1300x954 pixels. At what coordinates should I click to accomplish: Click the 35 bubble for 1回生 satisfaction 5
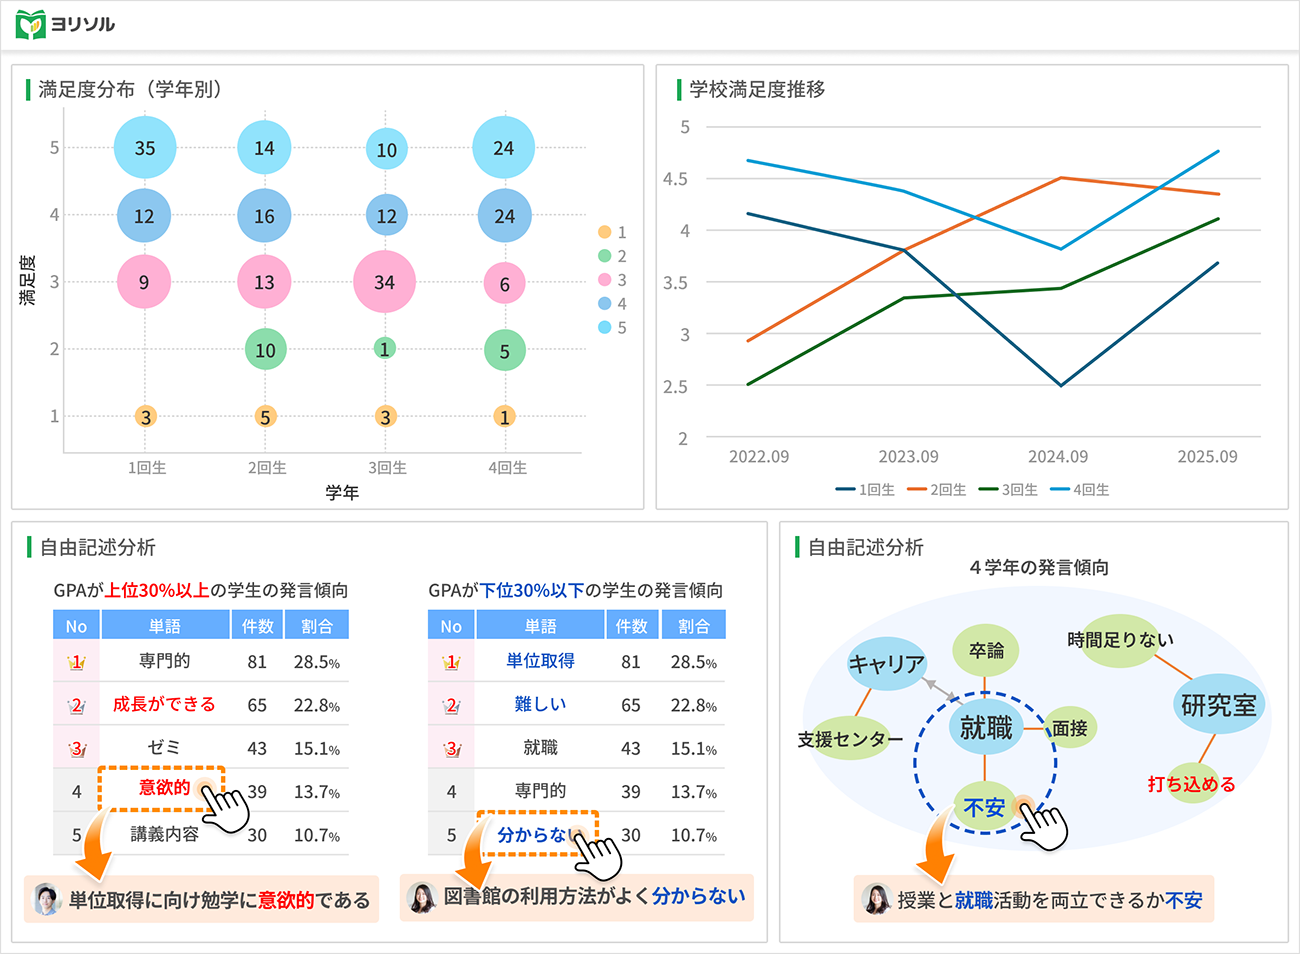coord(145,148)
